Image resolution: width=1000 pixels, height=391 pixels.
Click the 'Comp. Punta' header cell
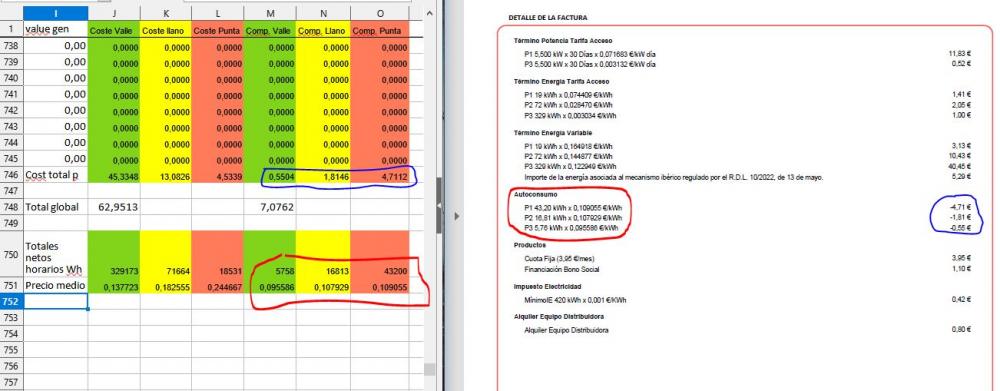(379, 29)
